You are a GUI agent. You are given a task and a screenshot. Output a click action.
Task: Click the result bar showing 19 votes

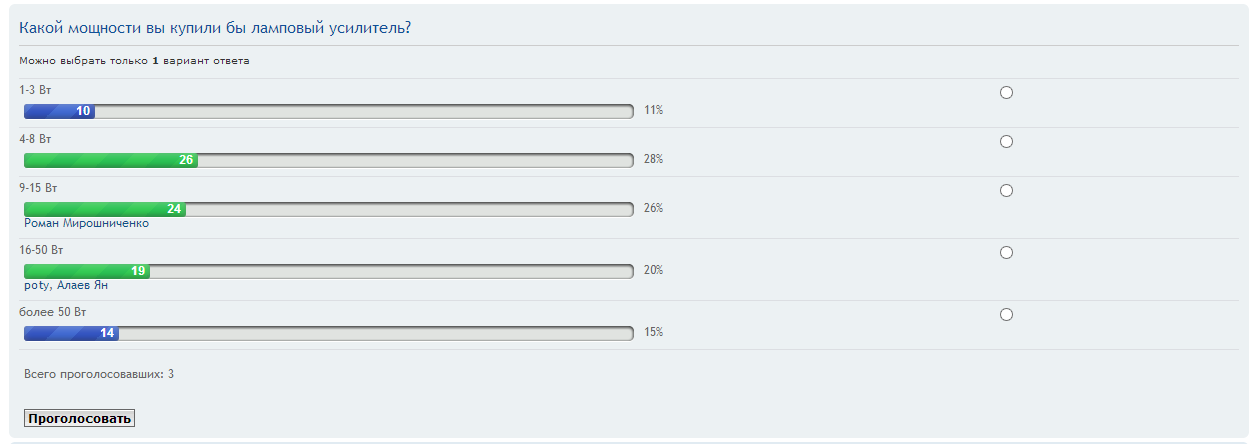[x=86, y=271]
